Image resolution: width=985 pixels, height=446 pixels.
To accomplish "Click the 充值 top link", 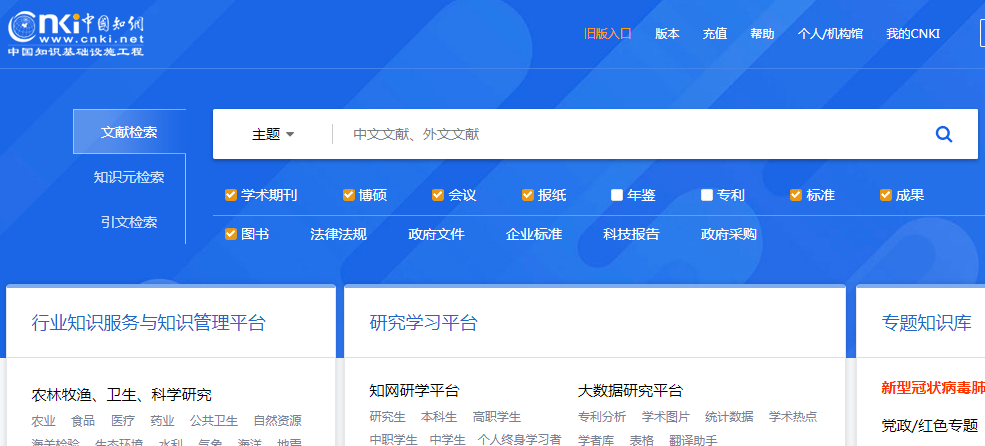I will click(x=715, y=34).
